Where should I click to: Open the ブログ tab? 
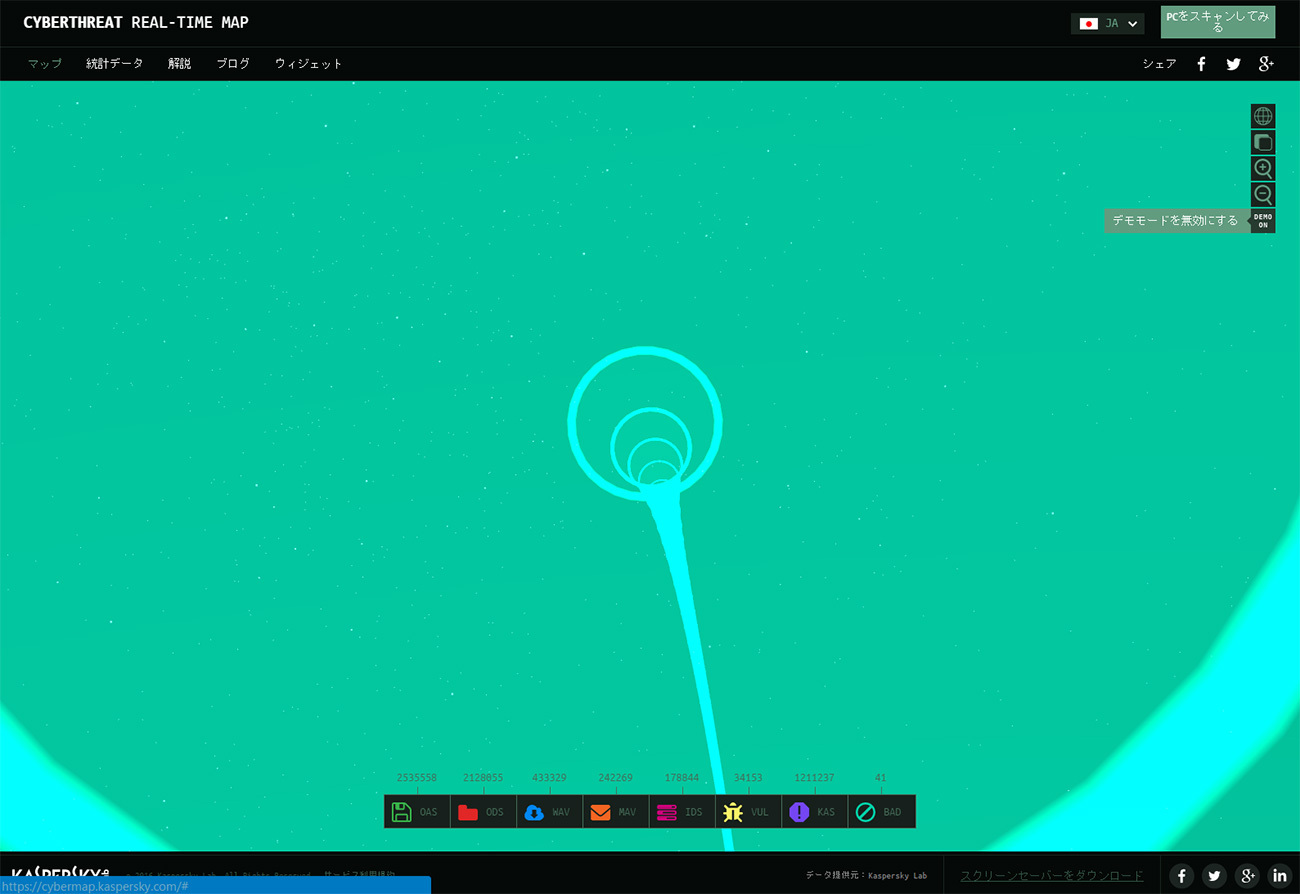[x=233, y=63]
